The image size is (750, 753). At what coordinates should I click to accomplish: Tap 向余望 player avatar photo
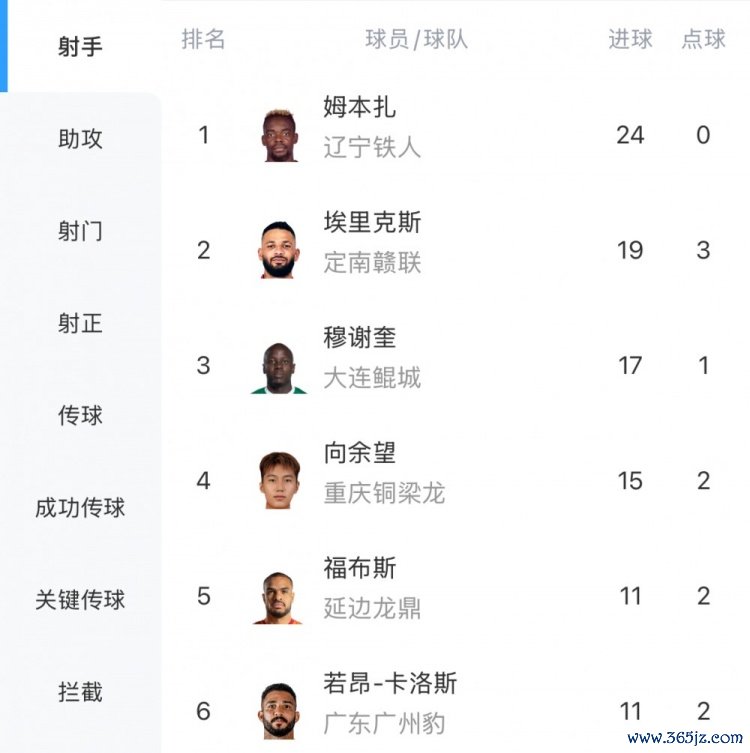[279, 481]
